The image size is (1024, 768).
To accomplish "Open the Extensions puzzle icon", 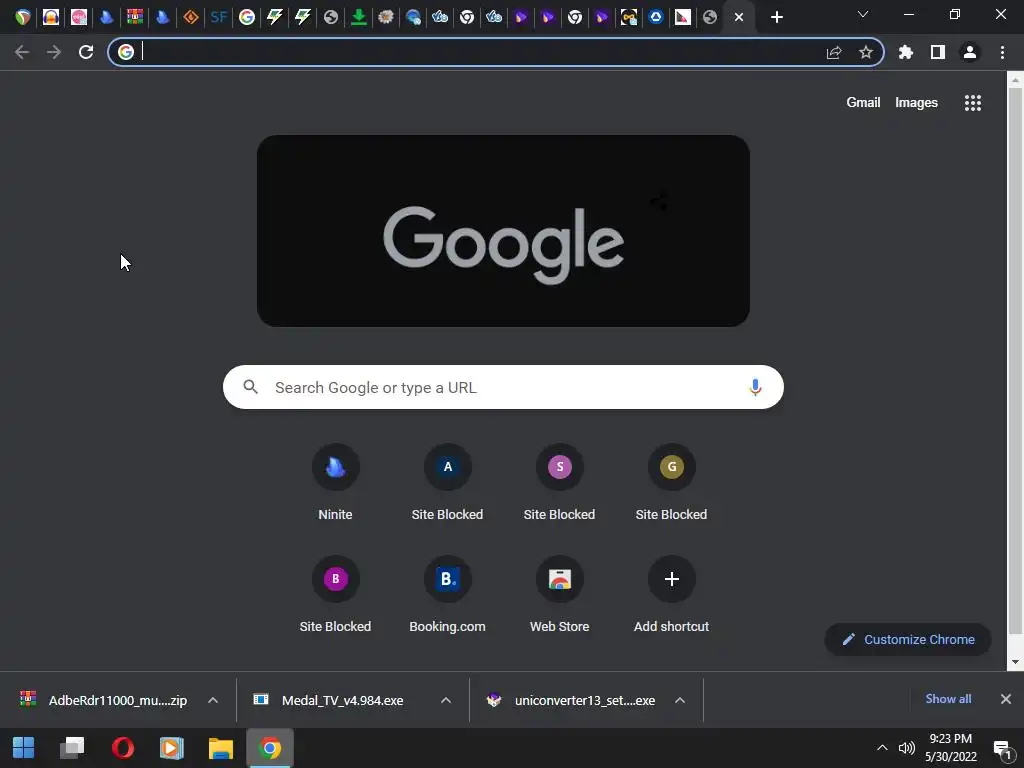I will tap(906, 52).
